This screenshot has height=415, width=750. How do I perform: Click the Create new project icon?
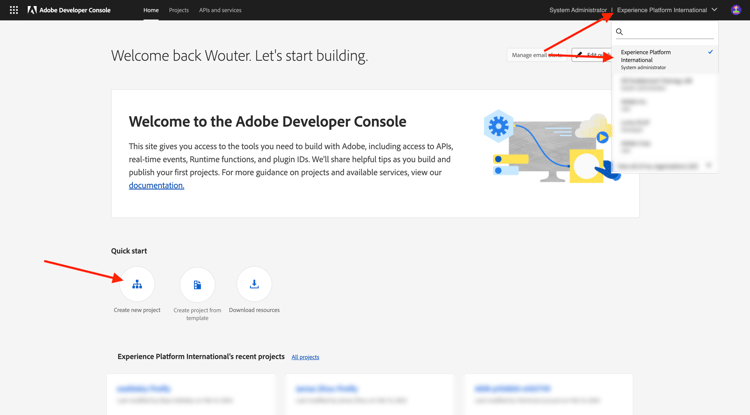pos(137,284)
